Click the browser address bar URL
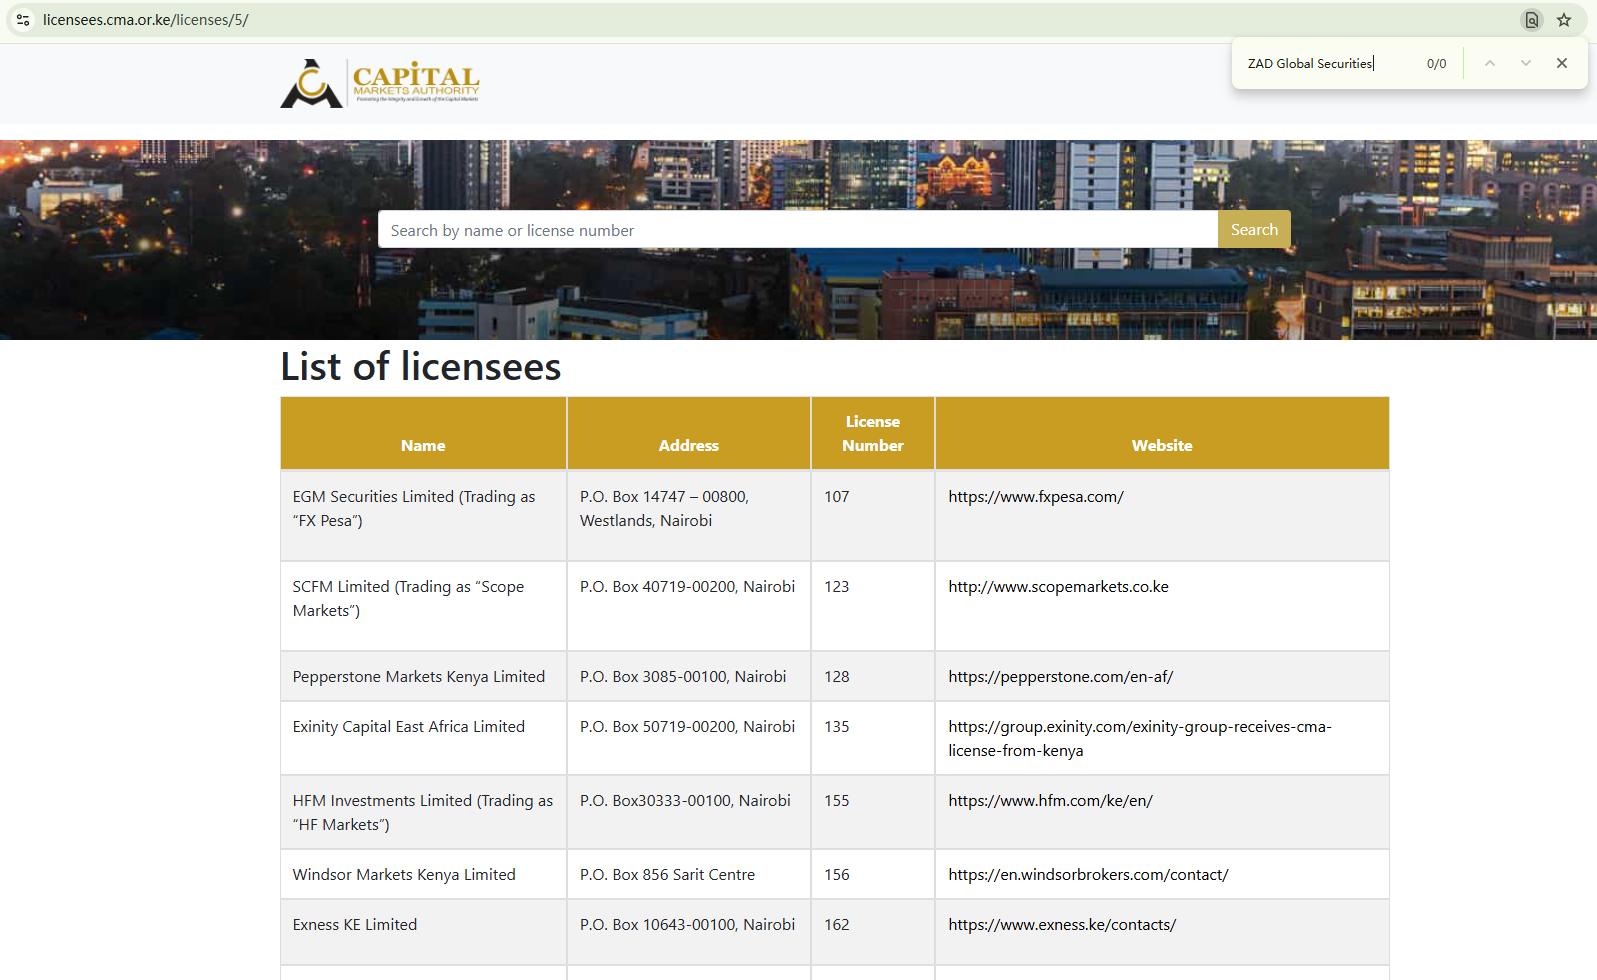The width and height of the screenshot is (1597, 980). [146, 20]
